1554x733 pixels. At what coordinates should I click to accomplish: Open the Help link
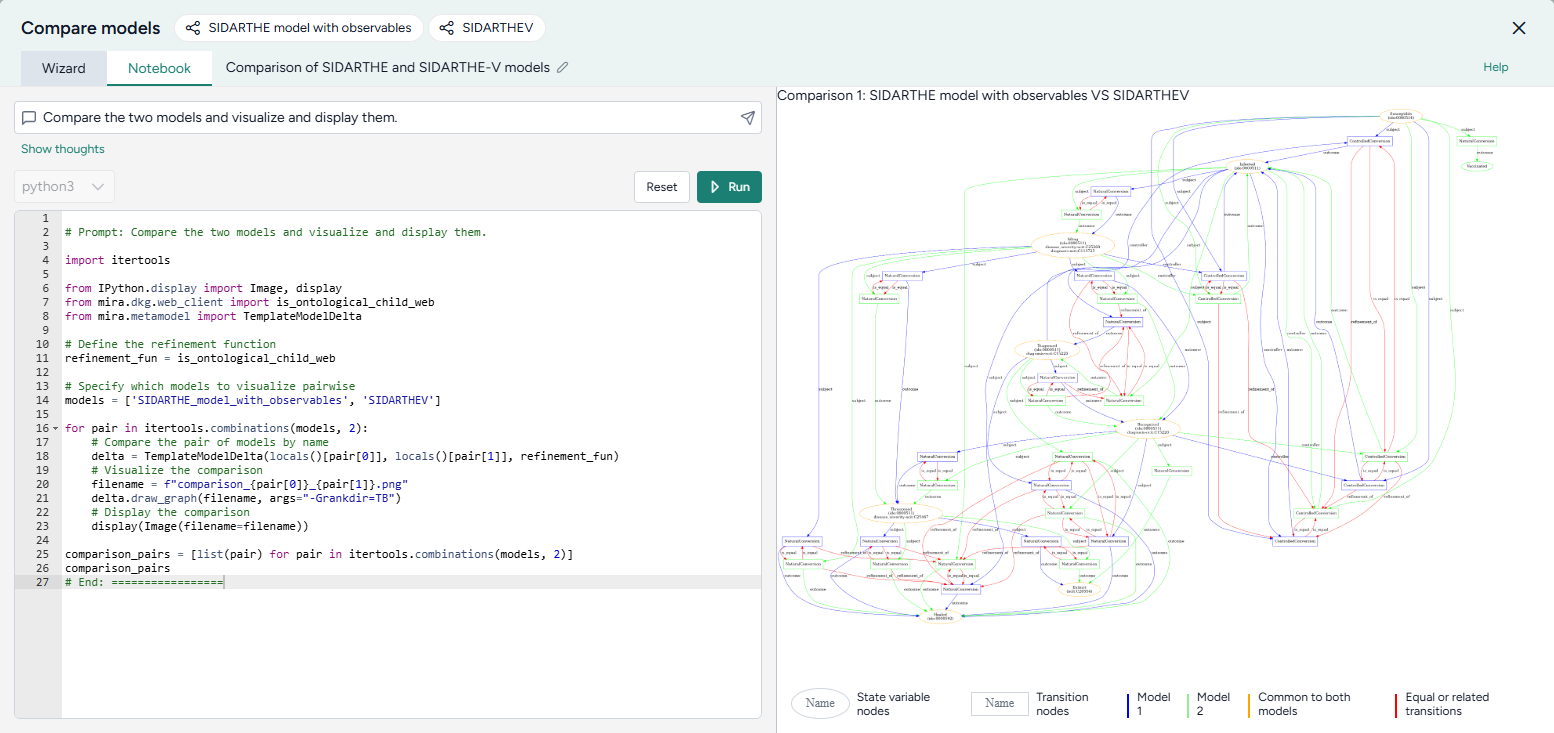1495,67
